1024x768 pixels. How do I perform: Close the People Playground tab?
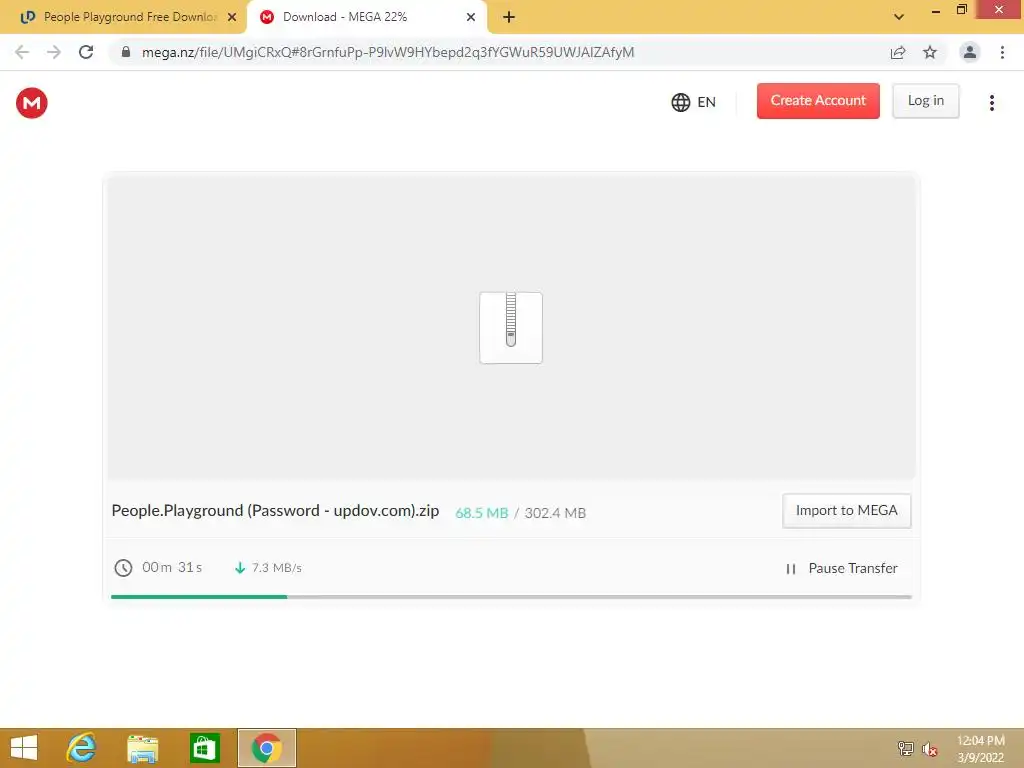pyautogui.click(x=231, y=17)
